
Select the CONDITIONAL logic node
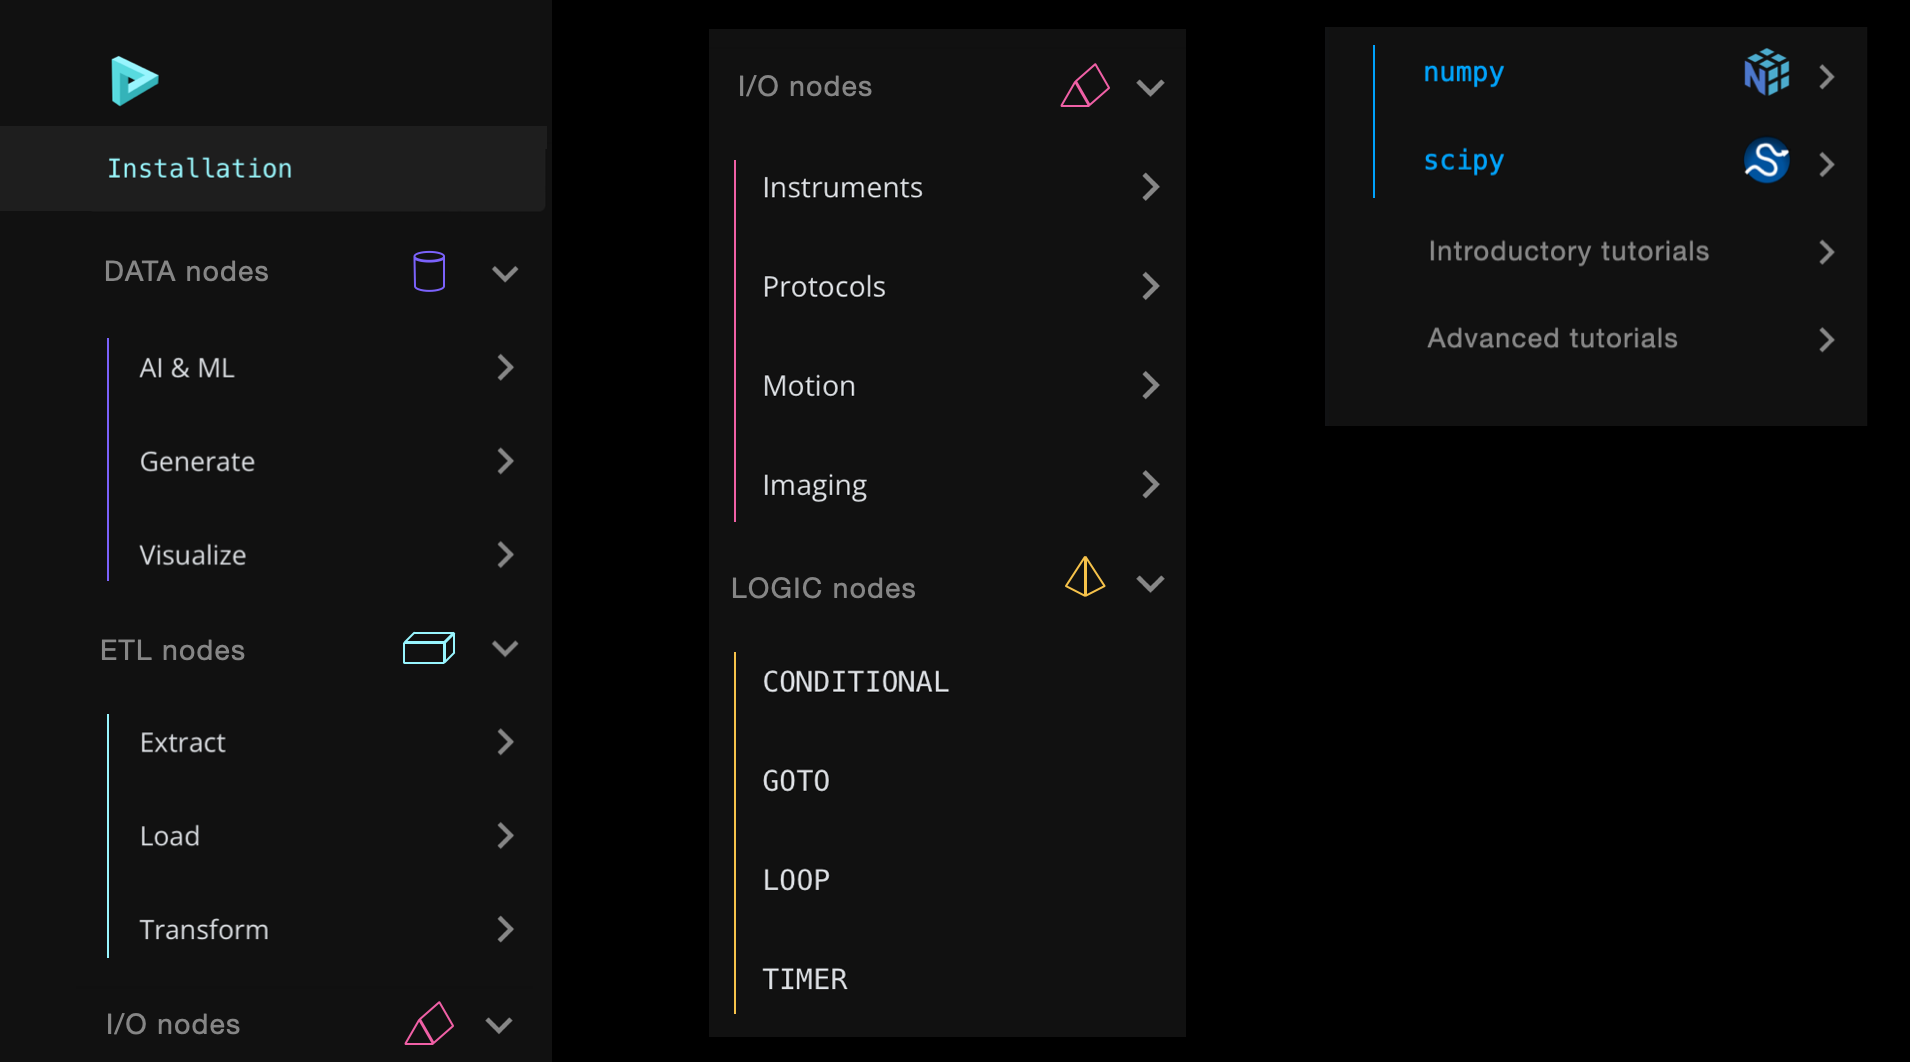[855, 681]
